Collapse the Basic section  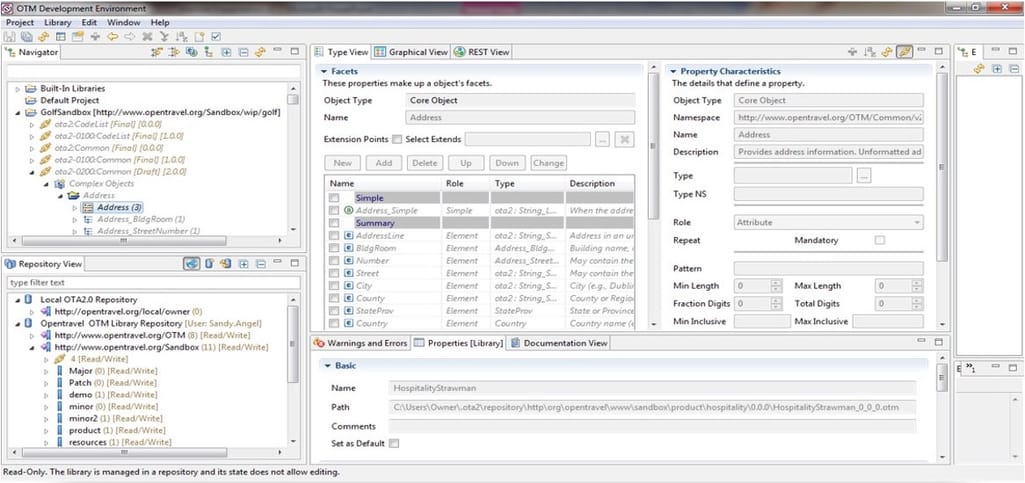(x=328, y=366)
